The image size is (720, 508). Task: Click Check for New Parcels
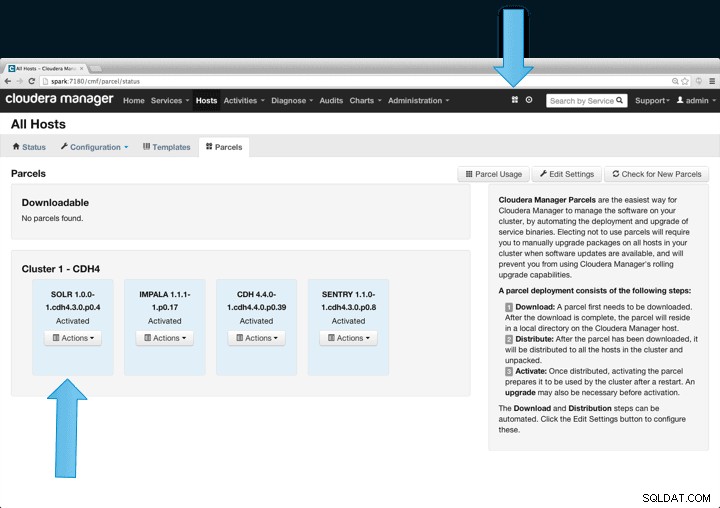(x=657, y=174)
